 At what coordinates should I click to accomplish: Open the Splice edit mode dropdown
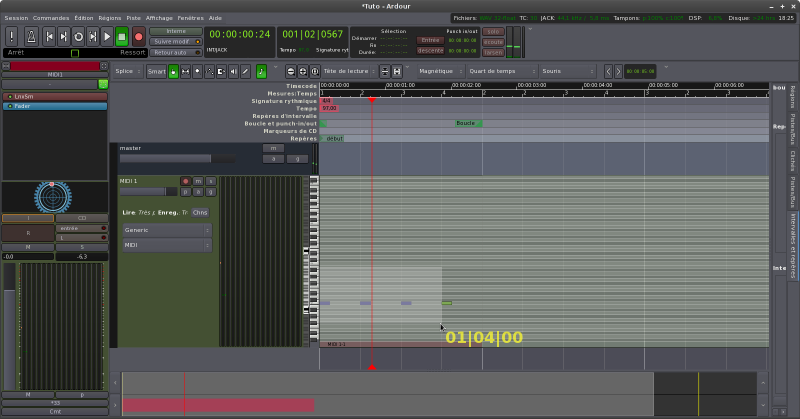127,71
